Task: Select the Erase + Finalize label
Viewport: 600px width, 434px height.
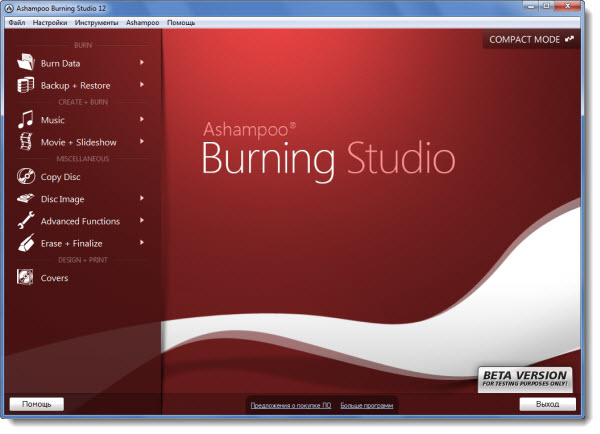Action: (72, 243)
